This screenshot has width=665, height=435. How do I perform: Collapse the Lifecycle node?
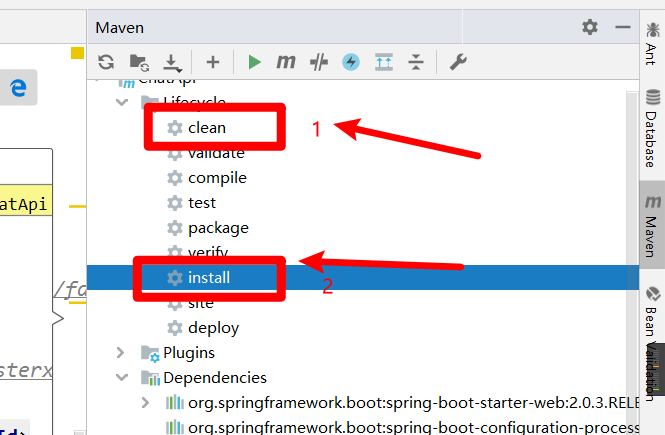point(122,102)
